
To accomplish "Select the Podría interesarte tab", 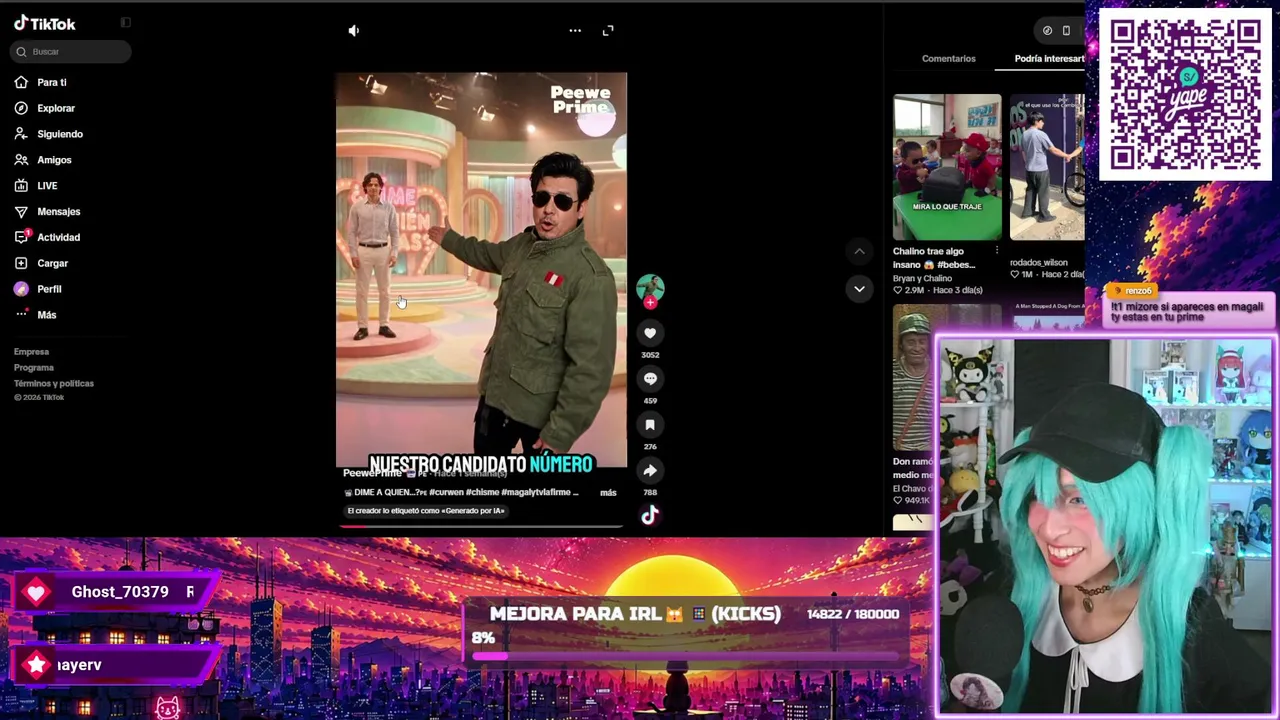I will [x=1049, y=59].
